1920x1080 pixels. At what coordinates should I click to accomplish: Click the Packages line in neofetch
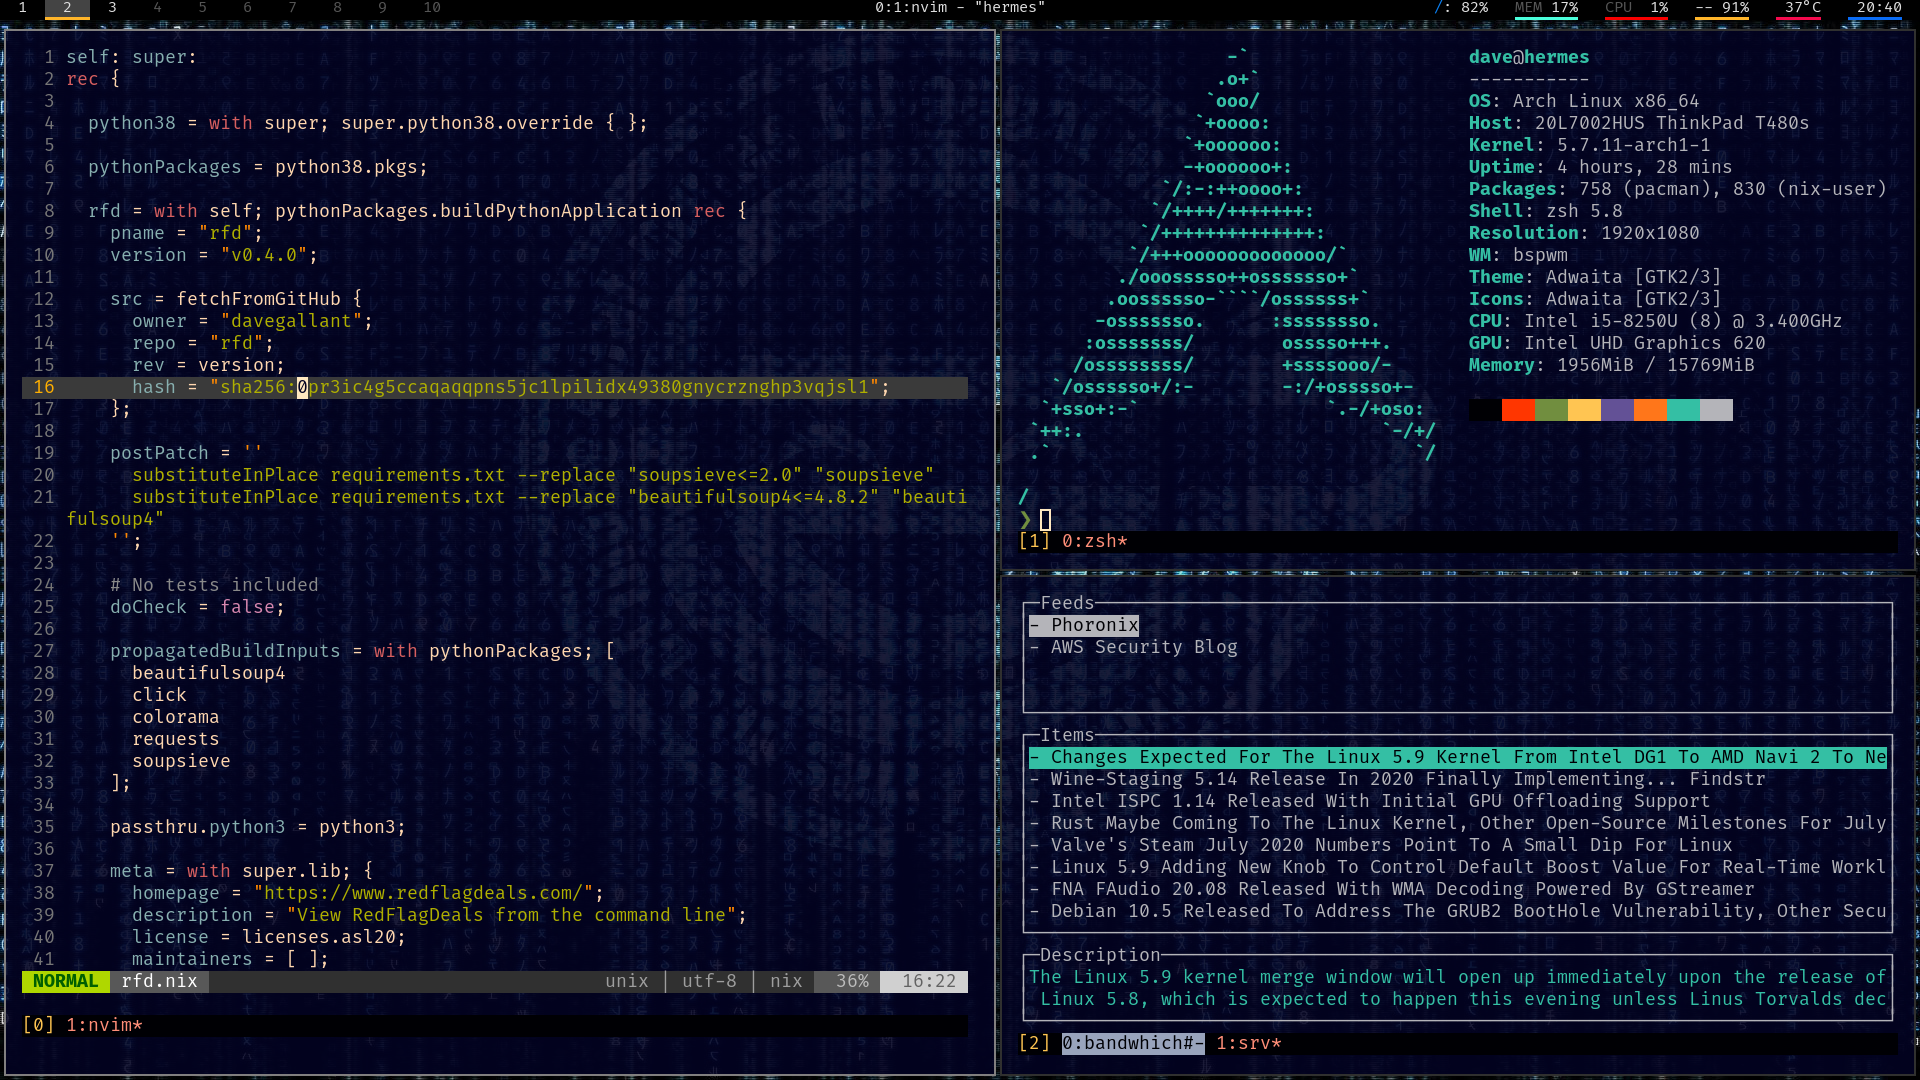pyautogui.click(x=1677, y=189)
